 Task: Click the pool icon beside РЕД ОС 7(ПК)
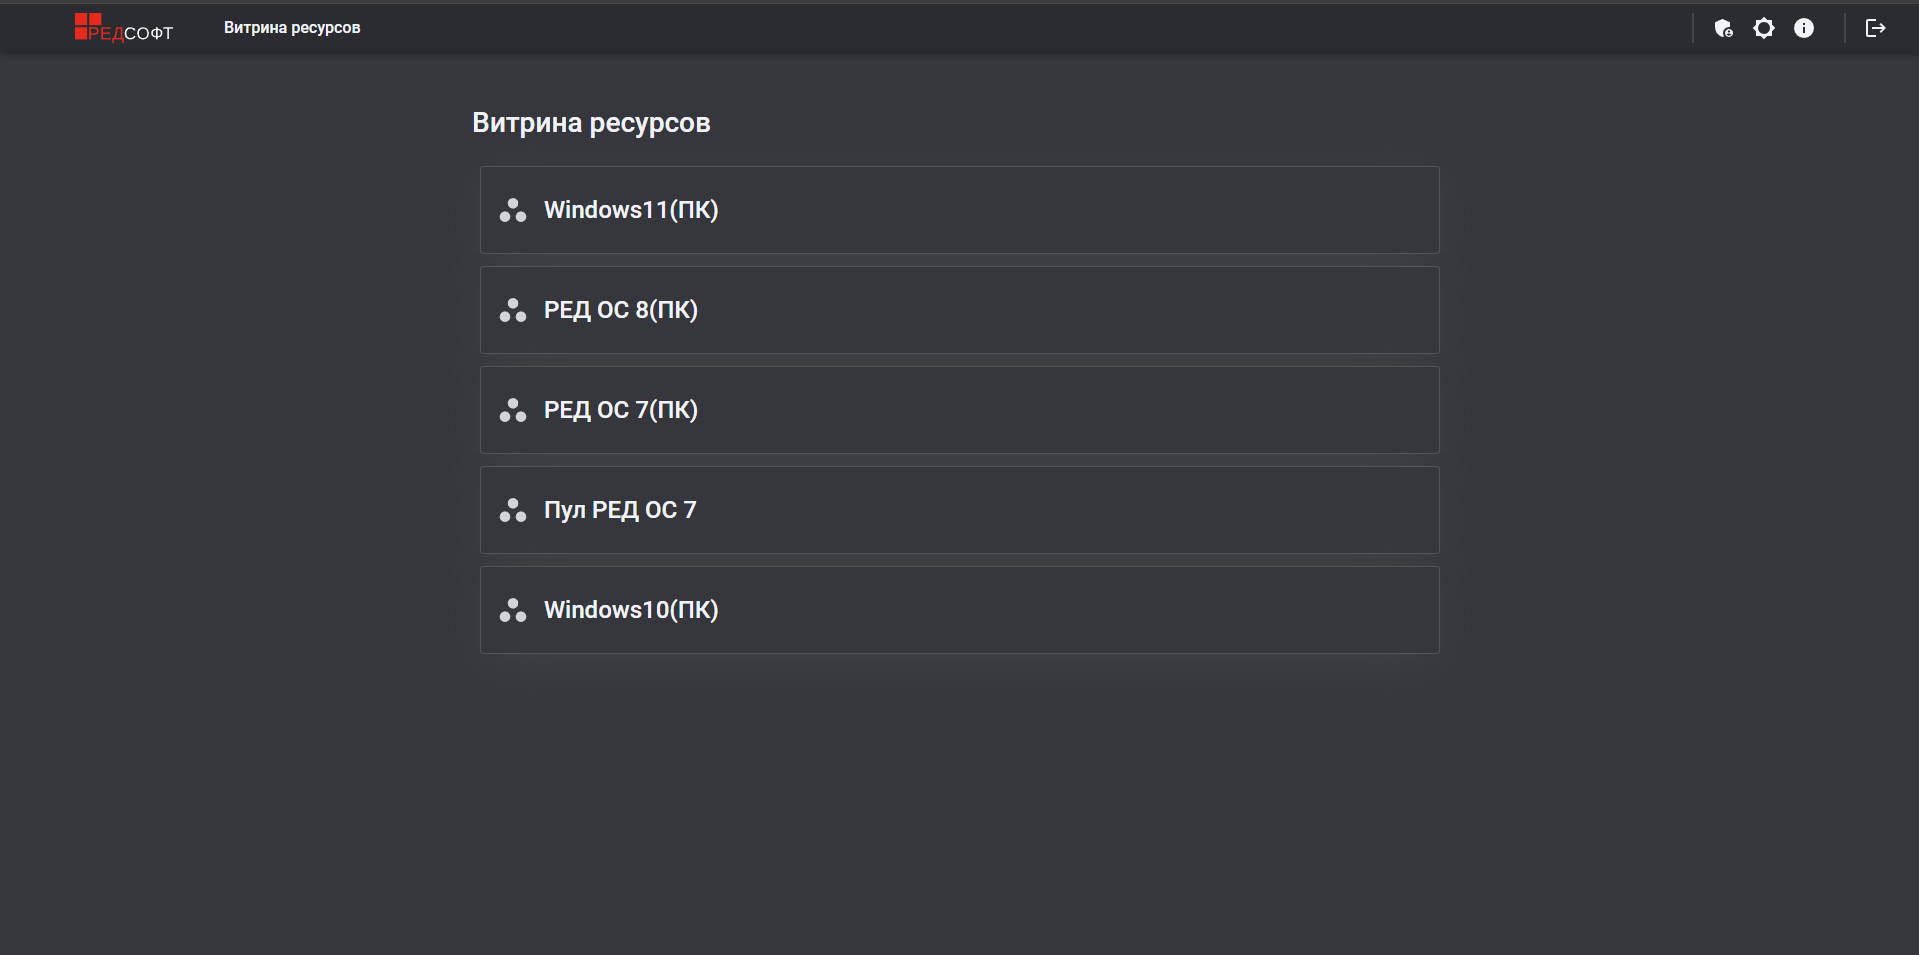pos(513,410)
